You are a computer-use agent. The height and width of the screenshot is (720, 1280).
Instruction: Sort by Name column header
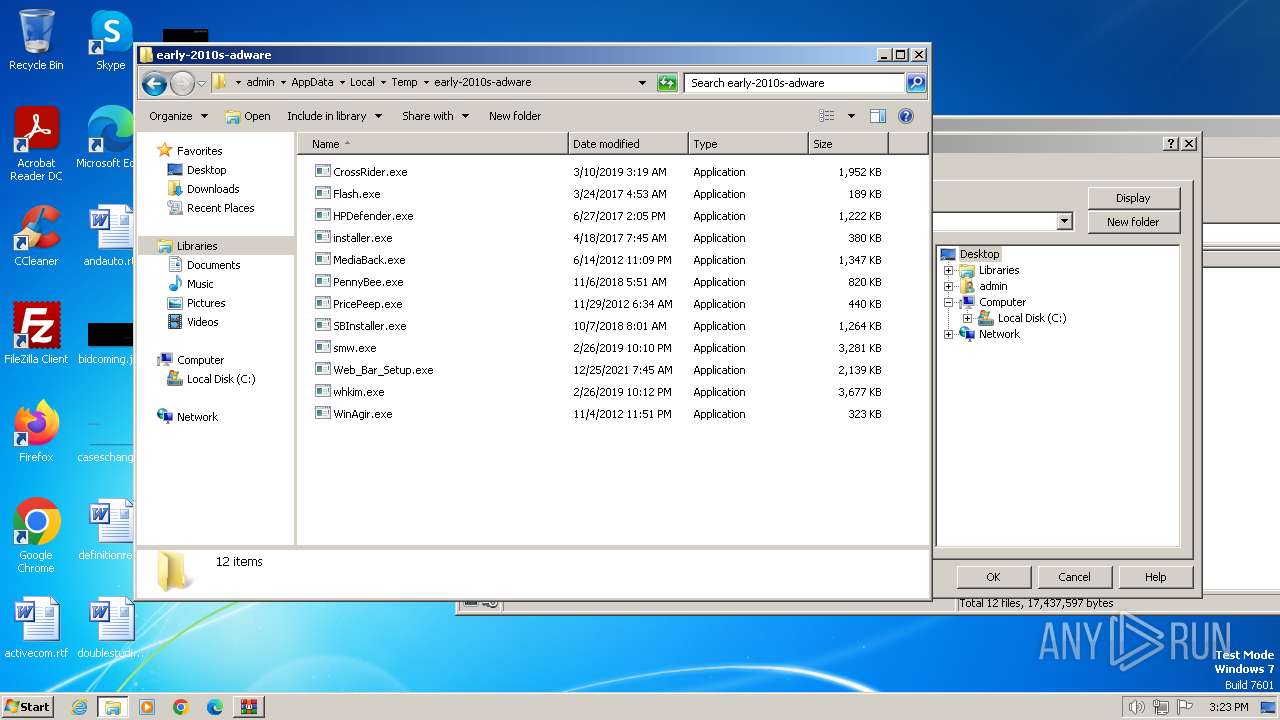(x=432, y=144)
